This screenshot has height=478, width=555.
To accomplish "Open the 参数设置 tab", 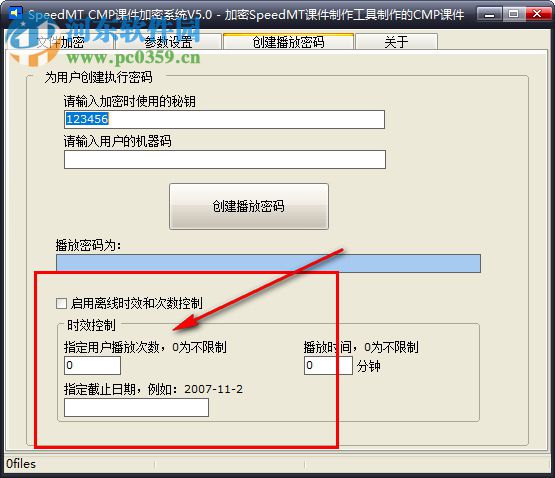I will pos(168,42).
